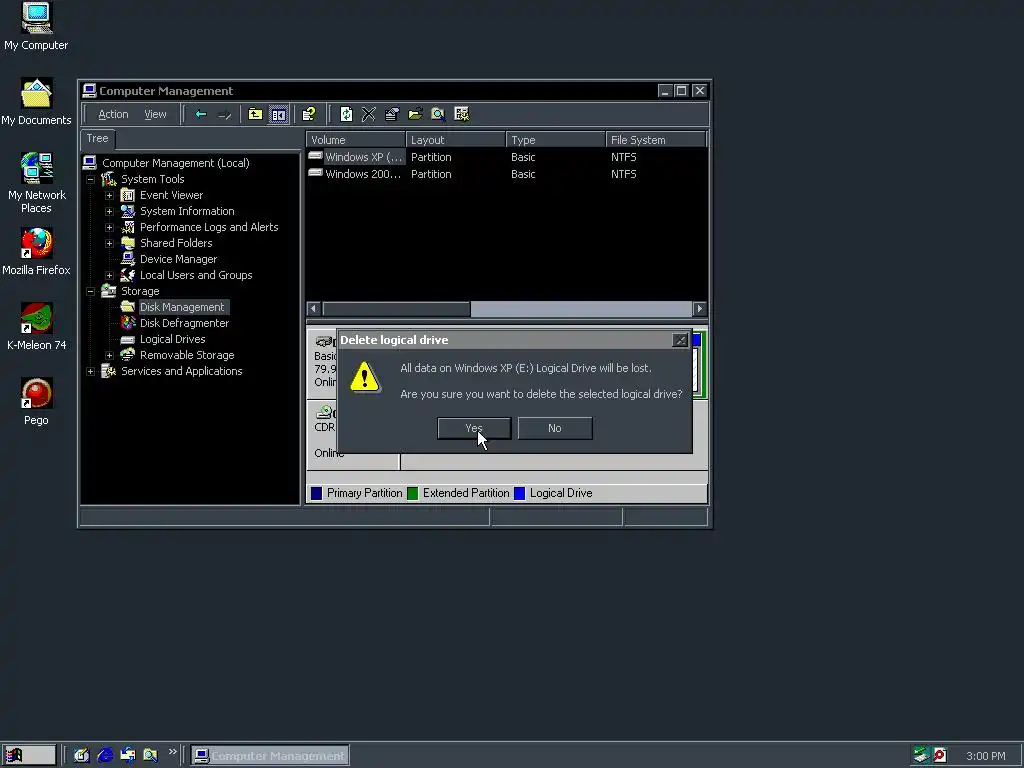
Task: Open the Help icon in the toolbar
Action: pos(309,114)
